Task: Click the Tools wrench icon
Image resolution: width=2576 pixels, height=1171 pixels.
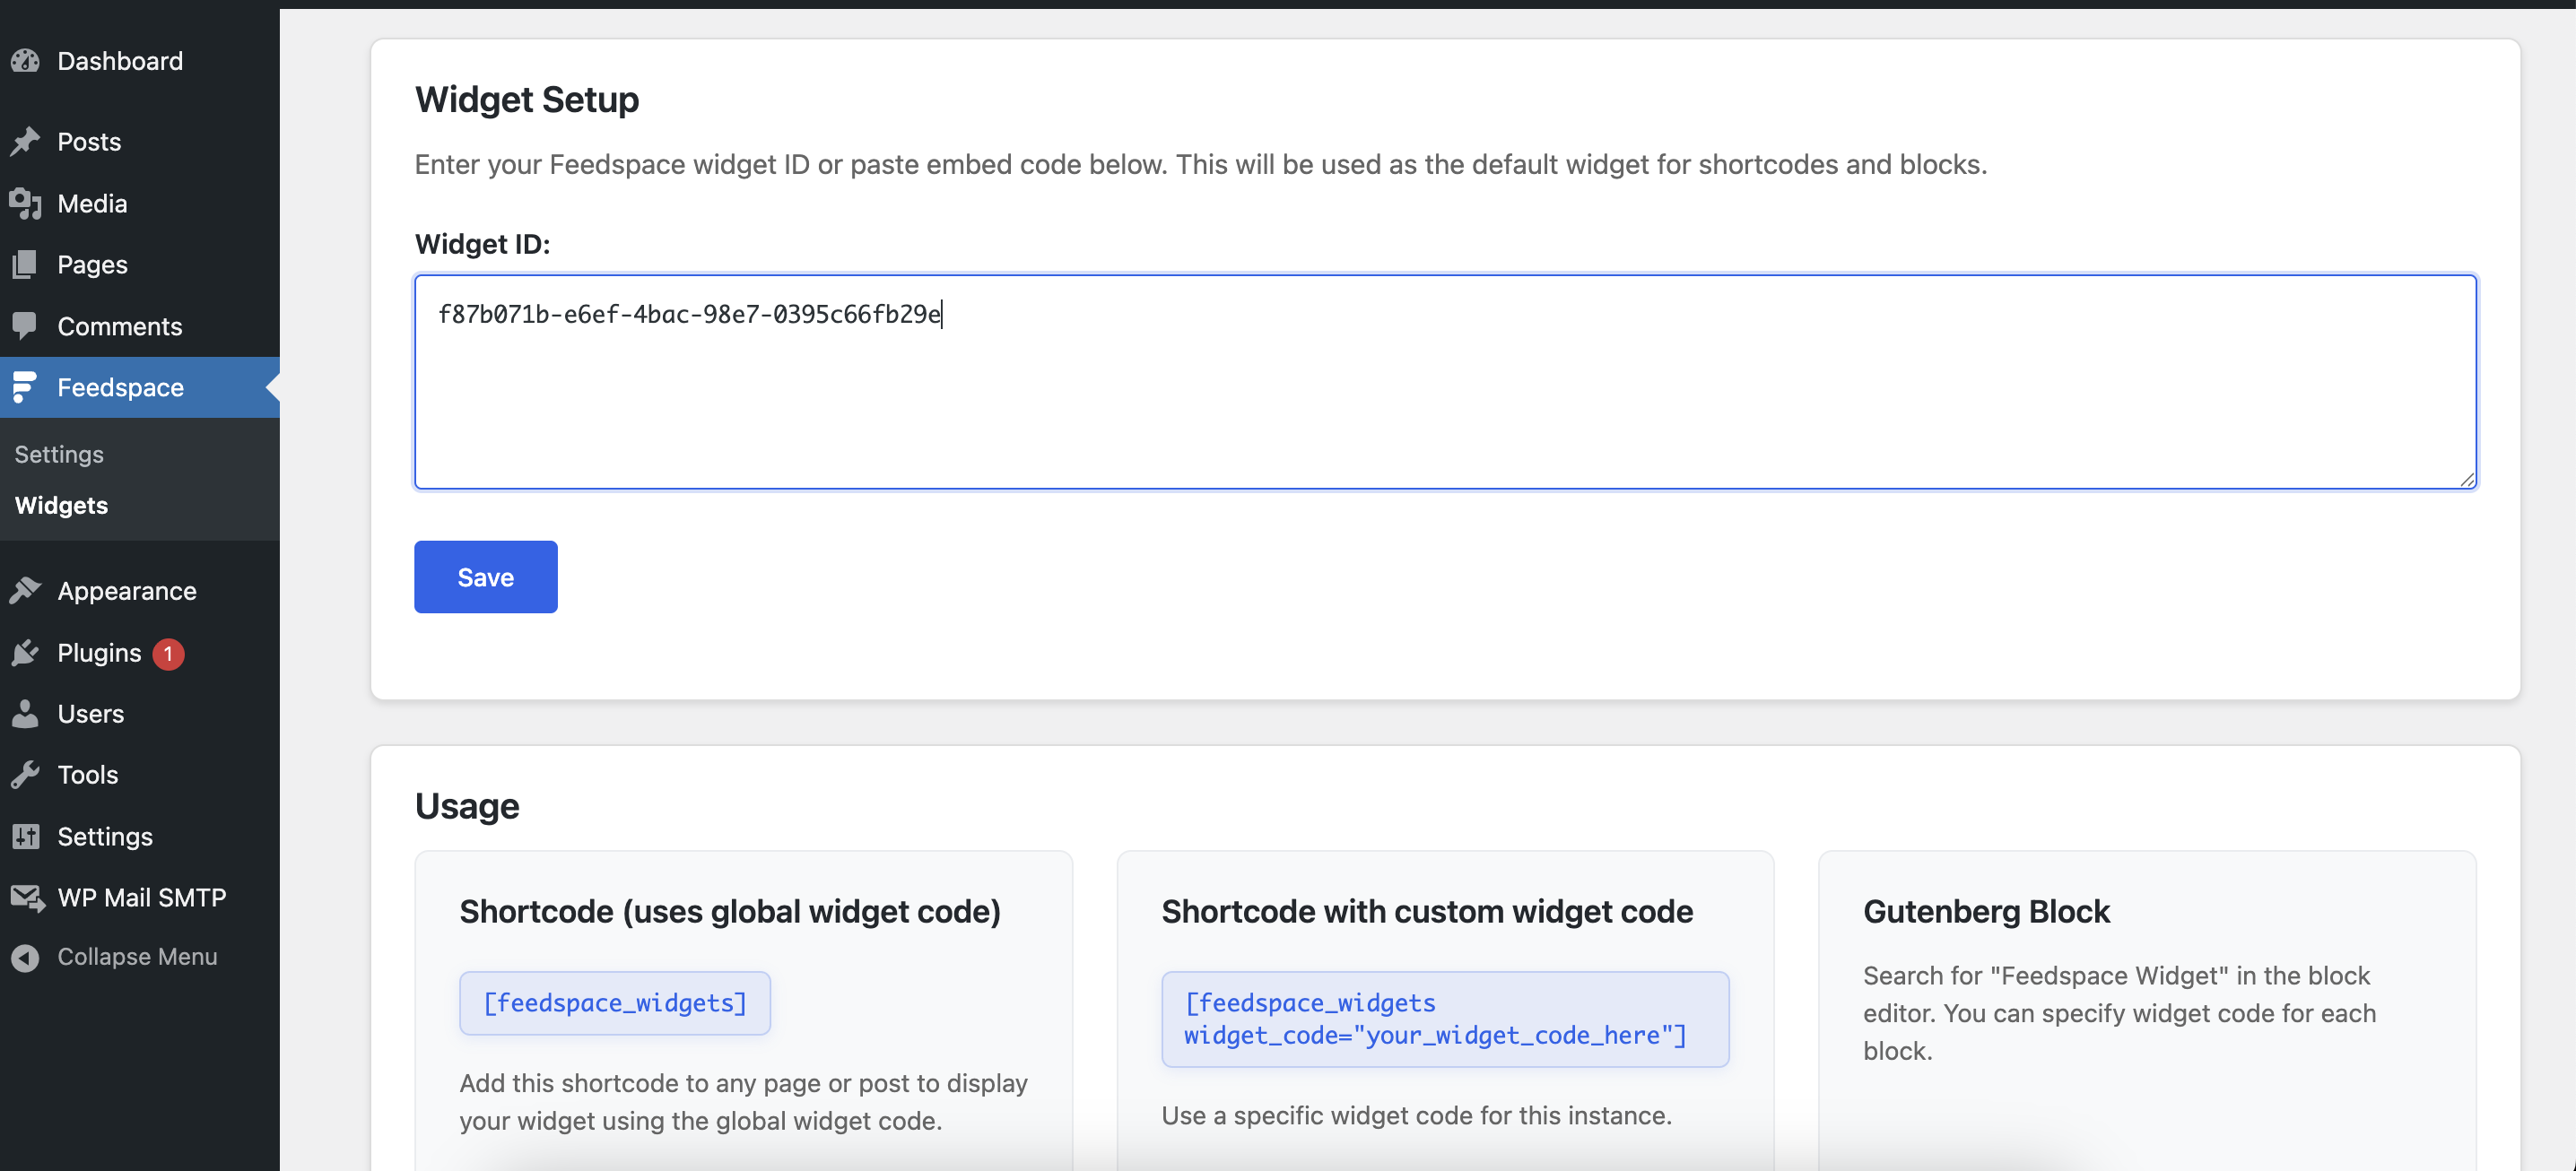Action: pos(25,775)
